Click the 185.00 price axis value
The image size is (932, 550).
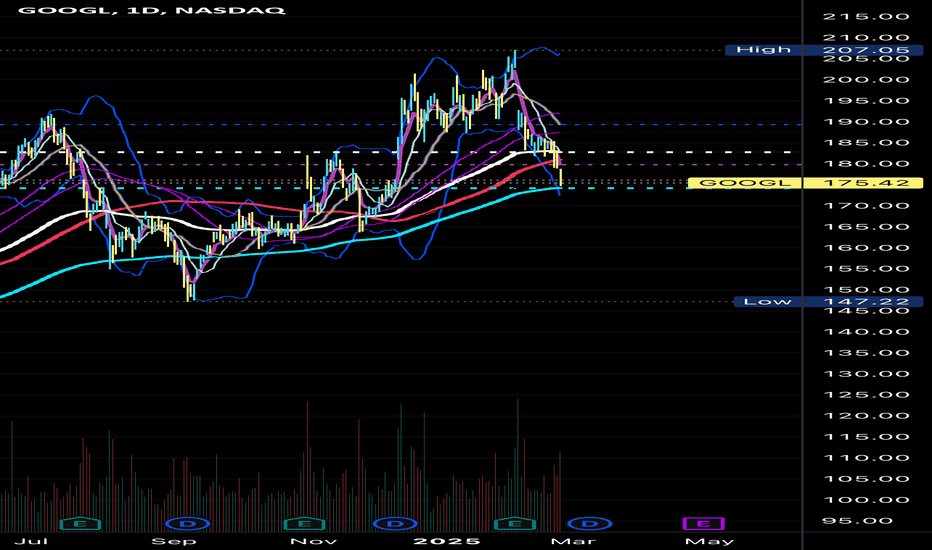[866, 143]
